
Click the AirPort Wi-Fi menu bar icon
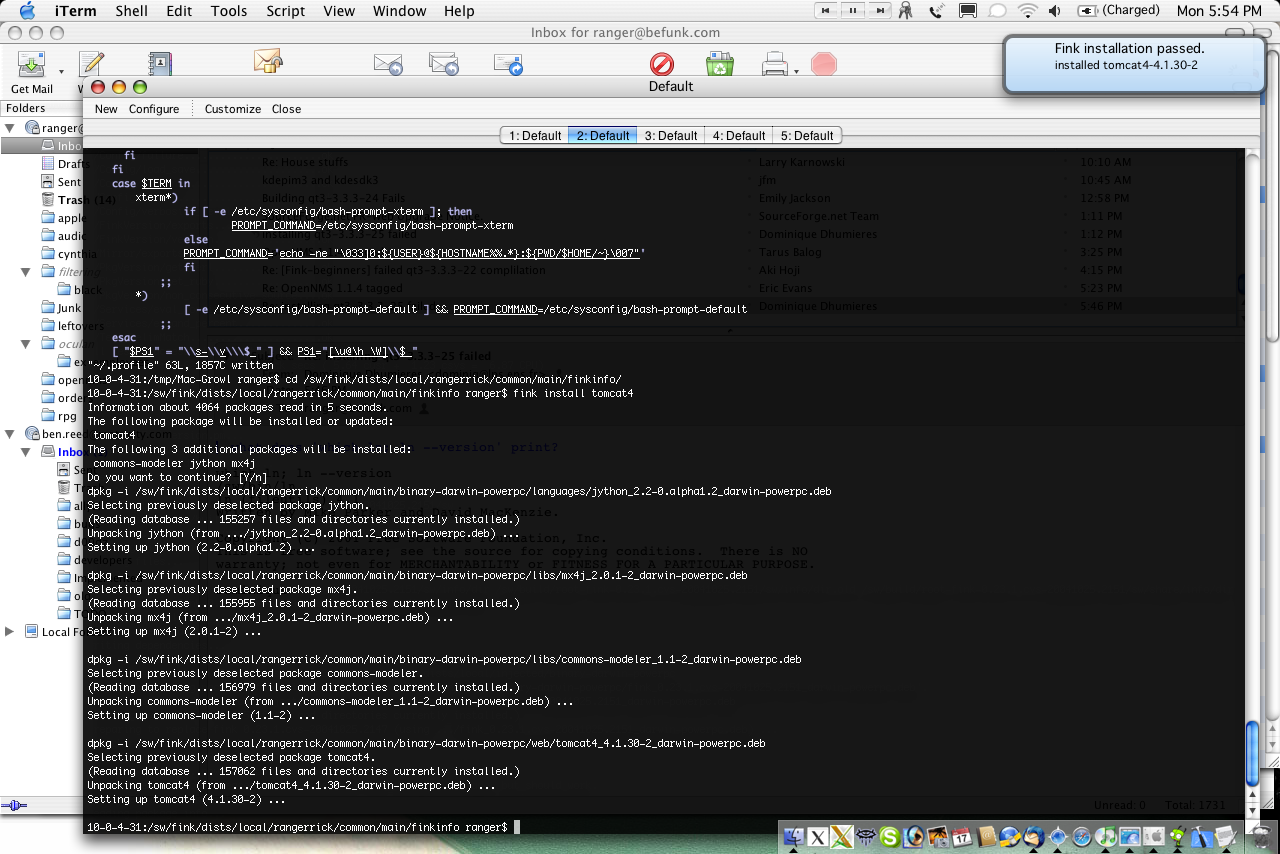point(1027,11)
